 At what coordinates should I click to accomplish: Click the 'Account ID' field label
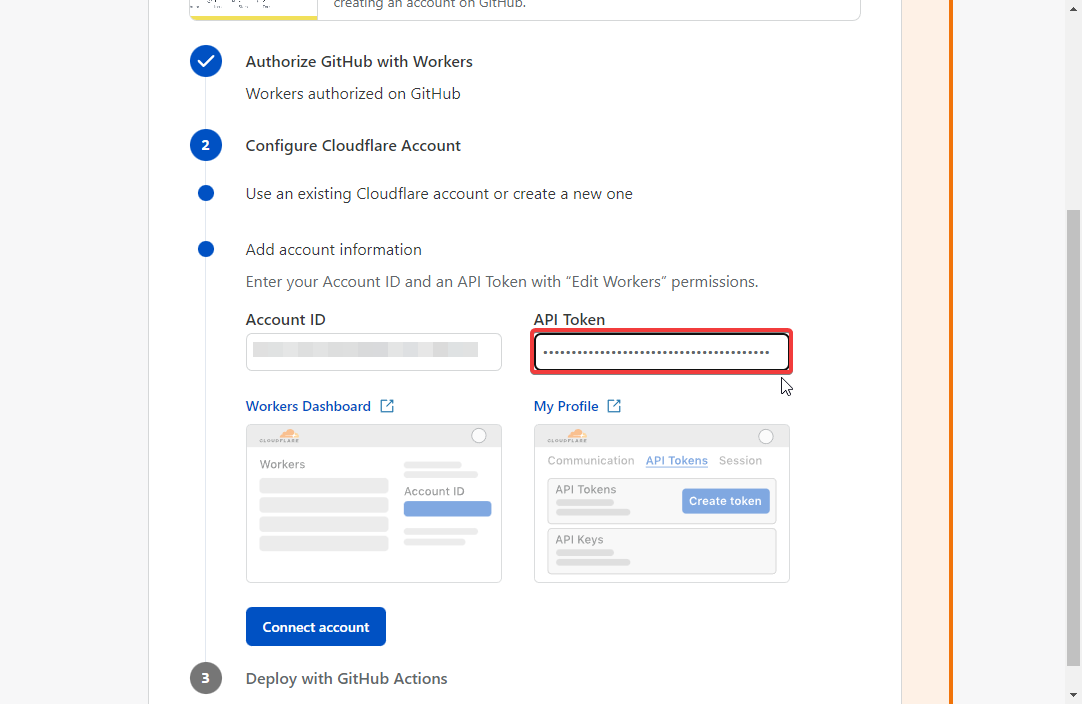pos(286,320)
